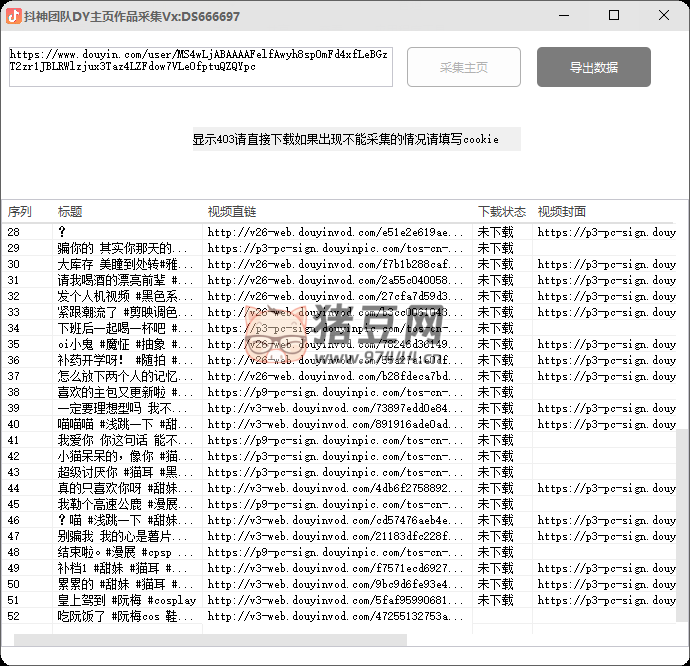Screen dimensions: 690x666
Task: Click video link ending f7b1b288caf
Action: click(335, 264)
